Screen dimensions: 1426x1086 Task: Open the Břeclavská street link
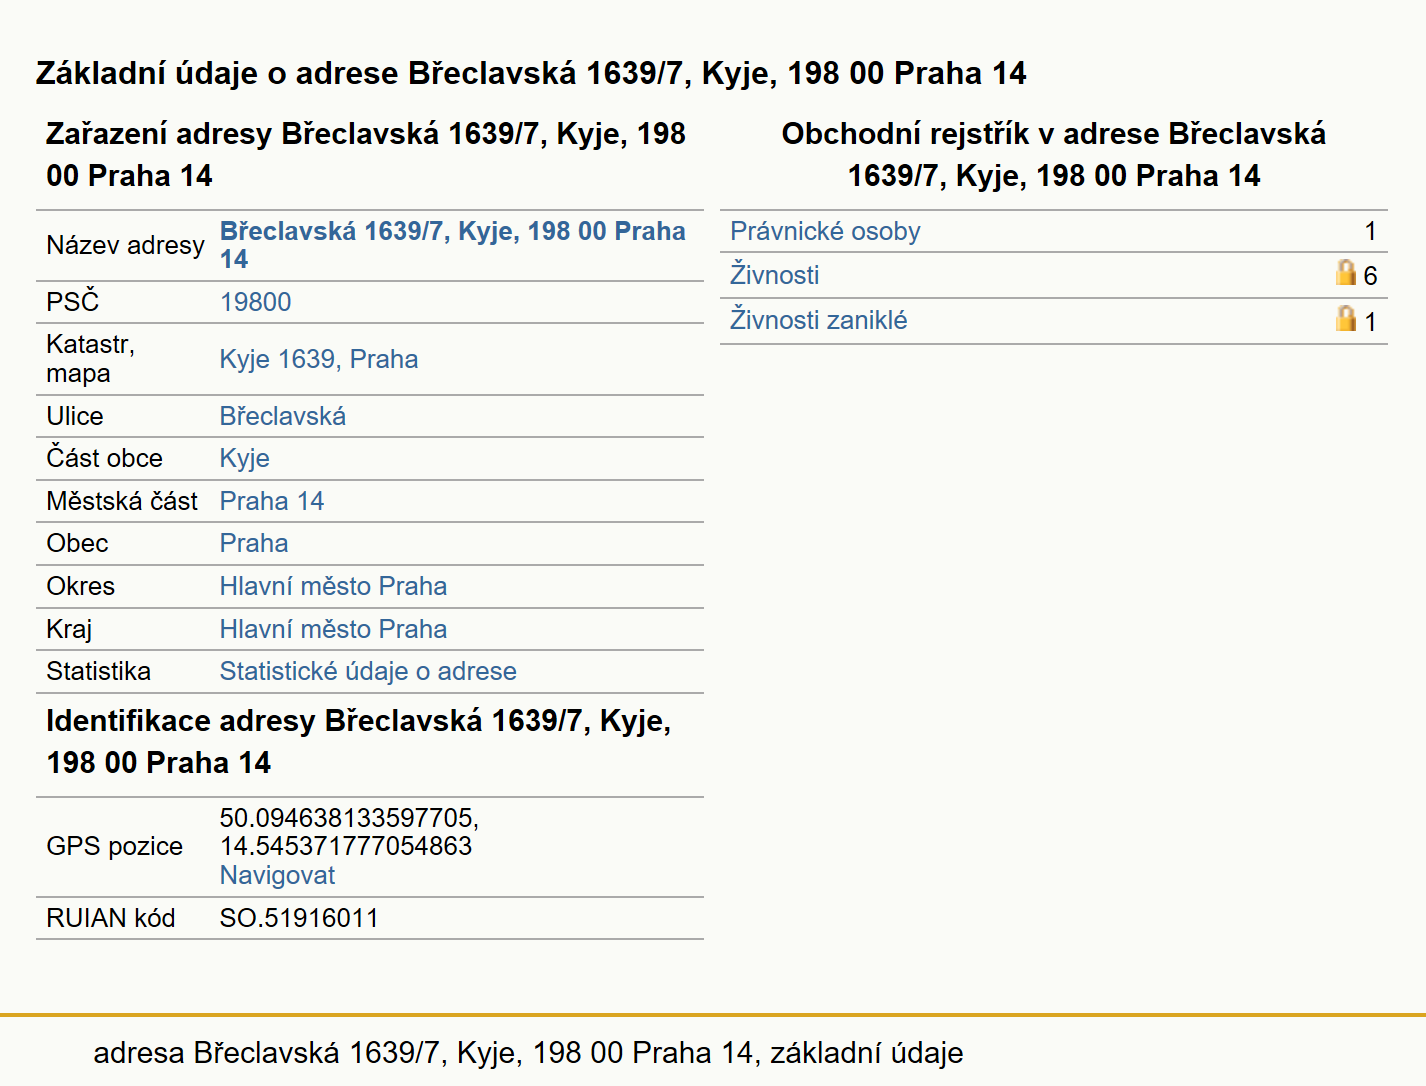tap(283, 416)
